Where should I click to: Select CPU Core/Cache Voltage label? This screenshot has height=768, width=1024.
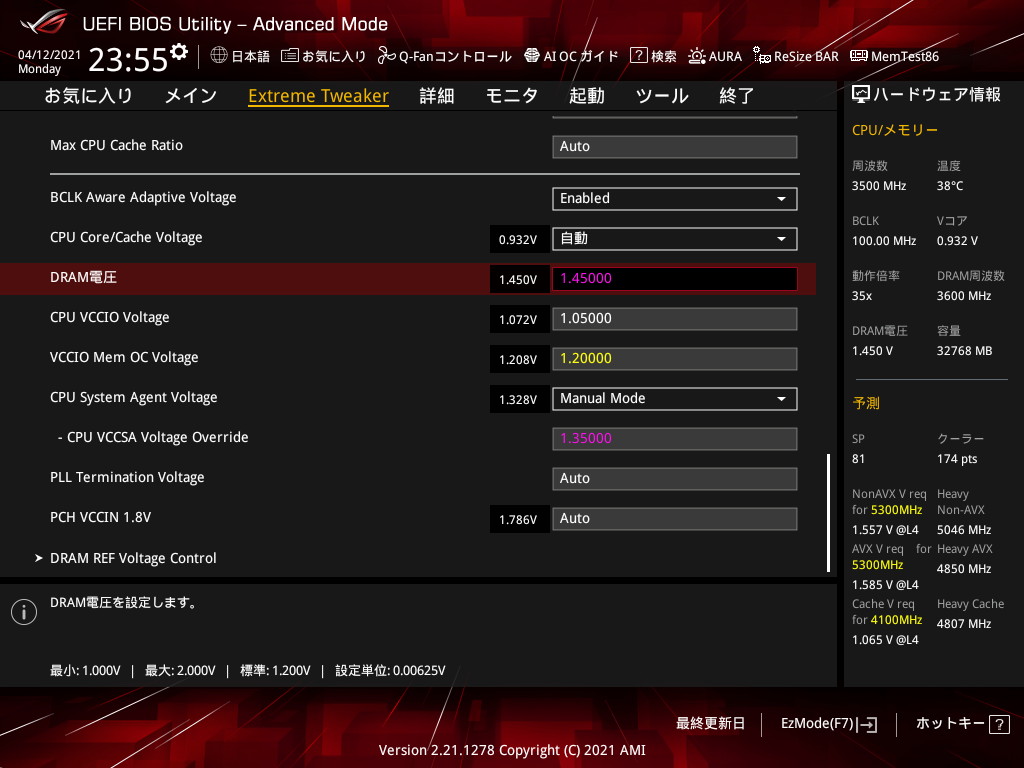(126, 238)
